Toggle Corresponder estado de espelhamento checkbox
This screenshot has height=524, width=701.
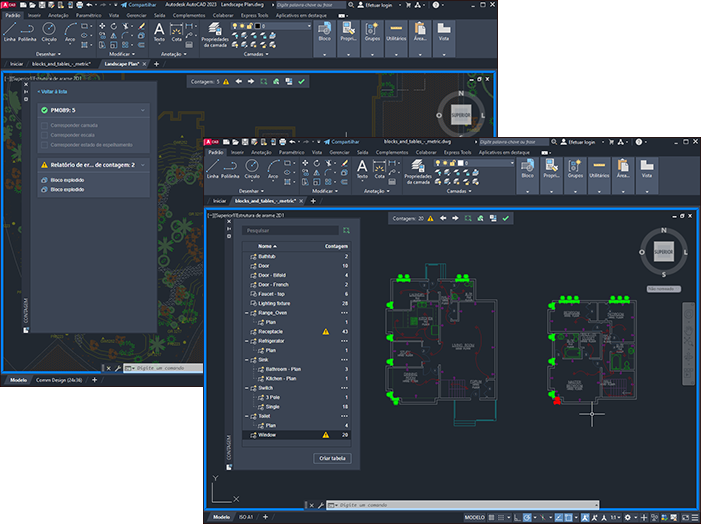(44, 145)
